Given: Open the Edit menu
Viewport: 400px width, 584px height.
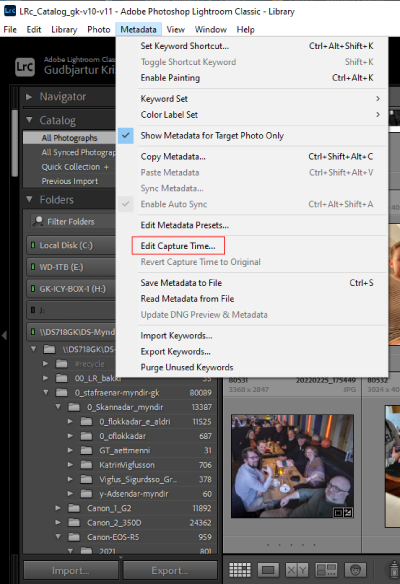Looking at the screenshot, I should (x=34, y=29).
